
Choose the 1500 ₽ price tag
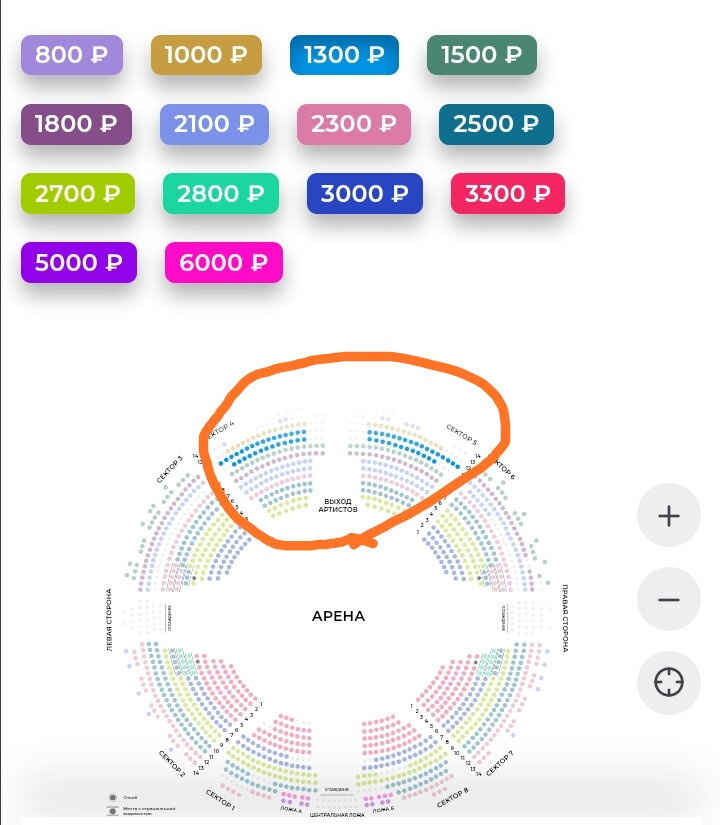pos(482,55)
